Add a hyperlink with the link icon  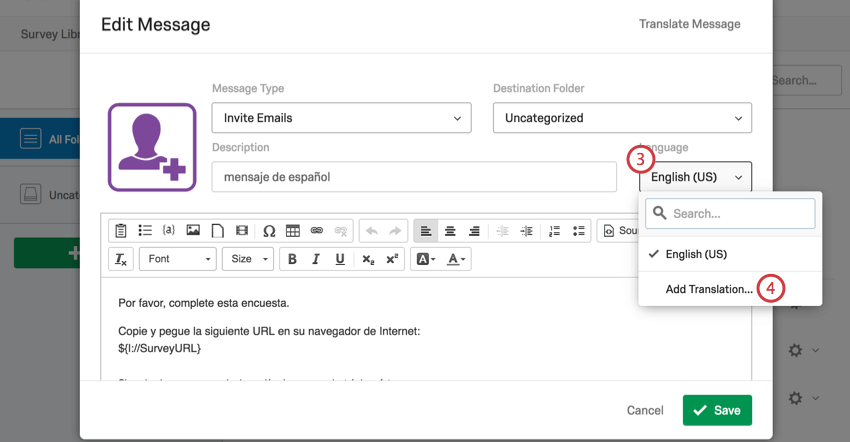pyautogui.click(x=317, y=231)
